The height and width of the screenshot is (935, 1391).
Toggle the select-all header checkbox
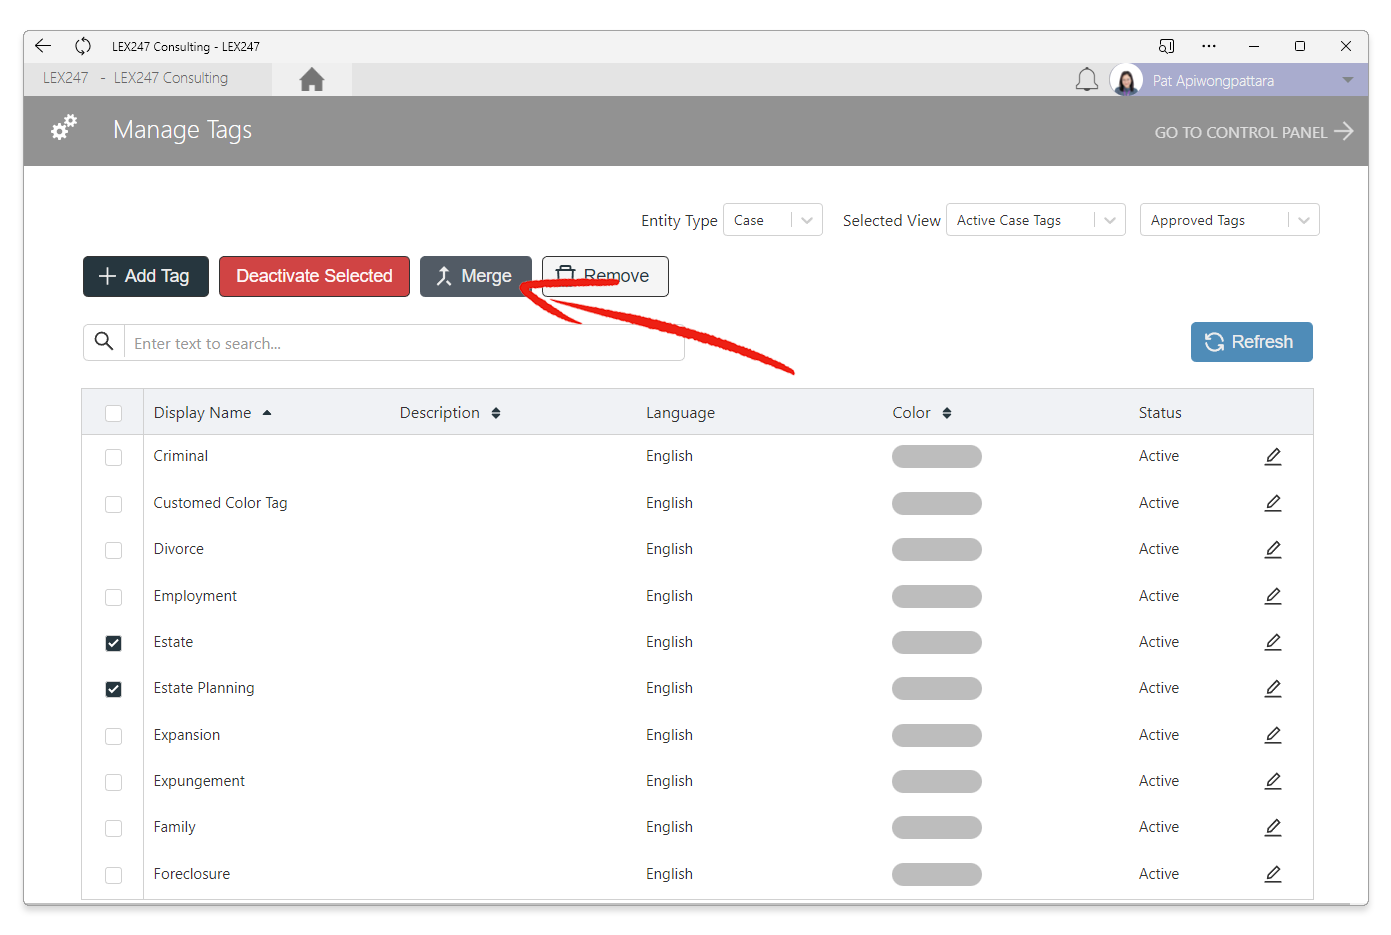[113, 413]
